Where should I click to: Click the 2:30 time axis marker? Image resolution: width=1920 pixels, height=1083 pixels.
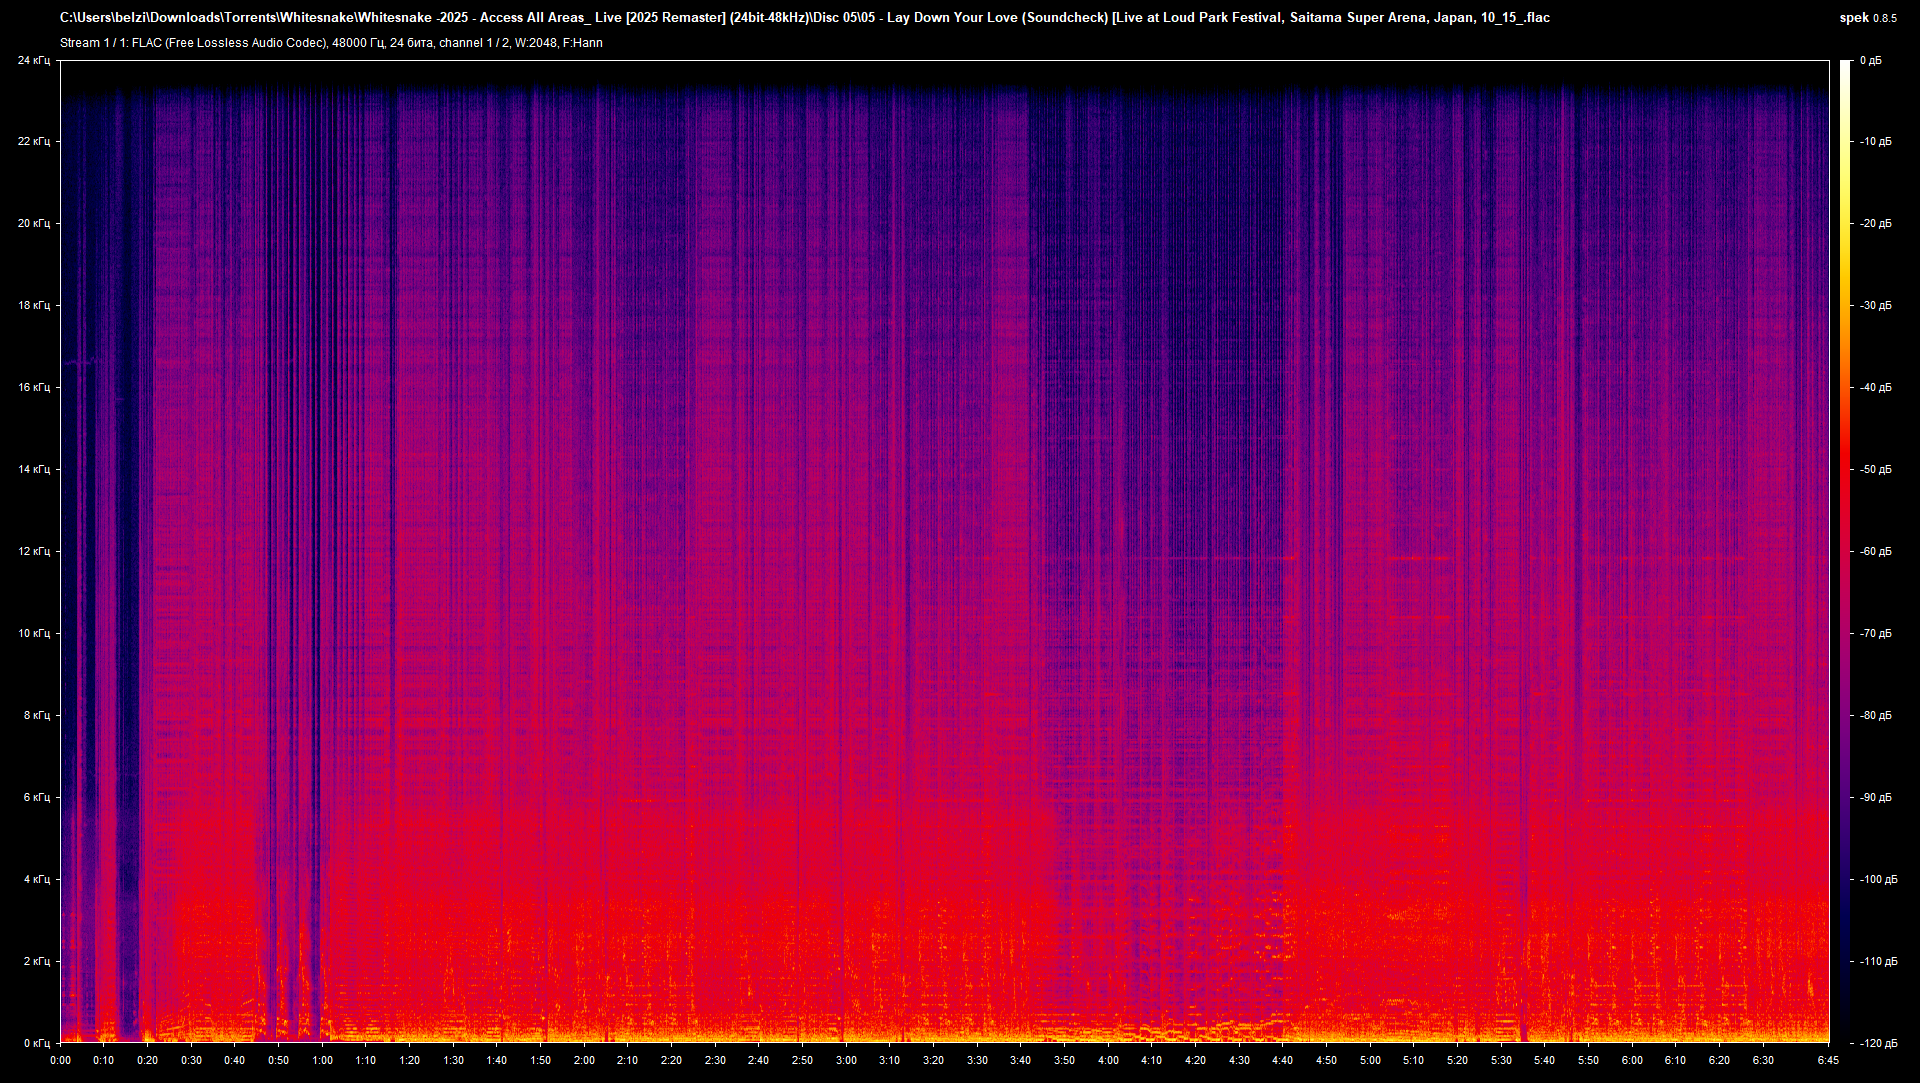[715, 1060]
